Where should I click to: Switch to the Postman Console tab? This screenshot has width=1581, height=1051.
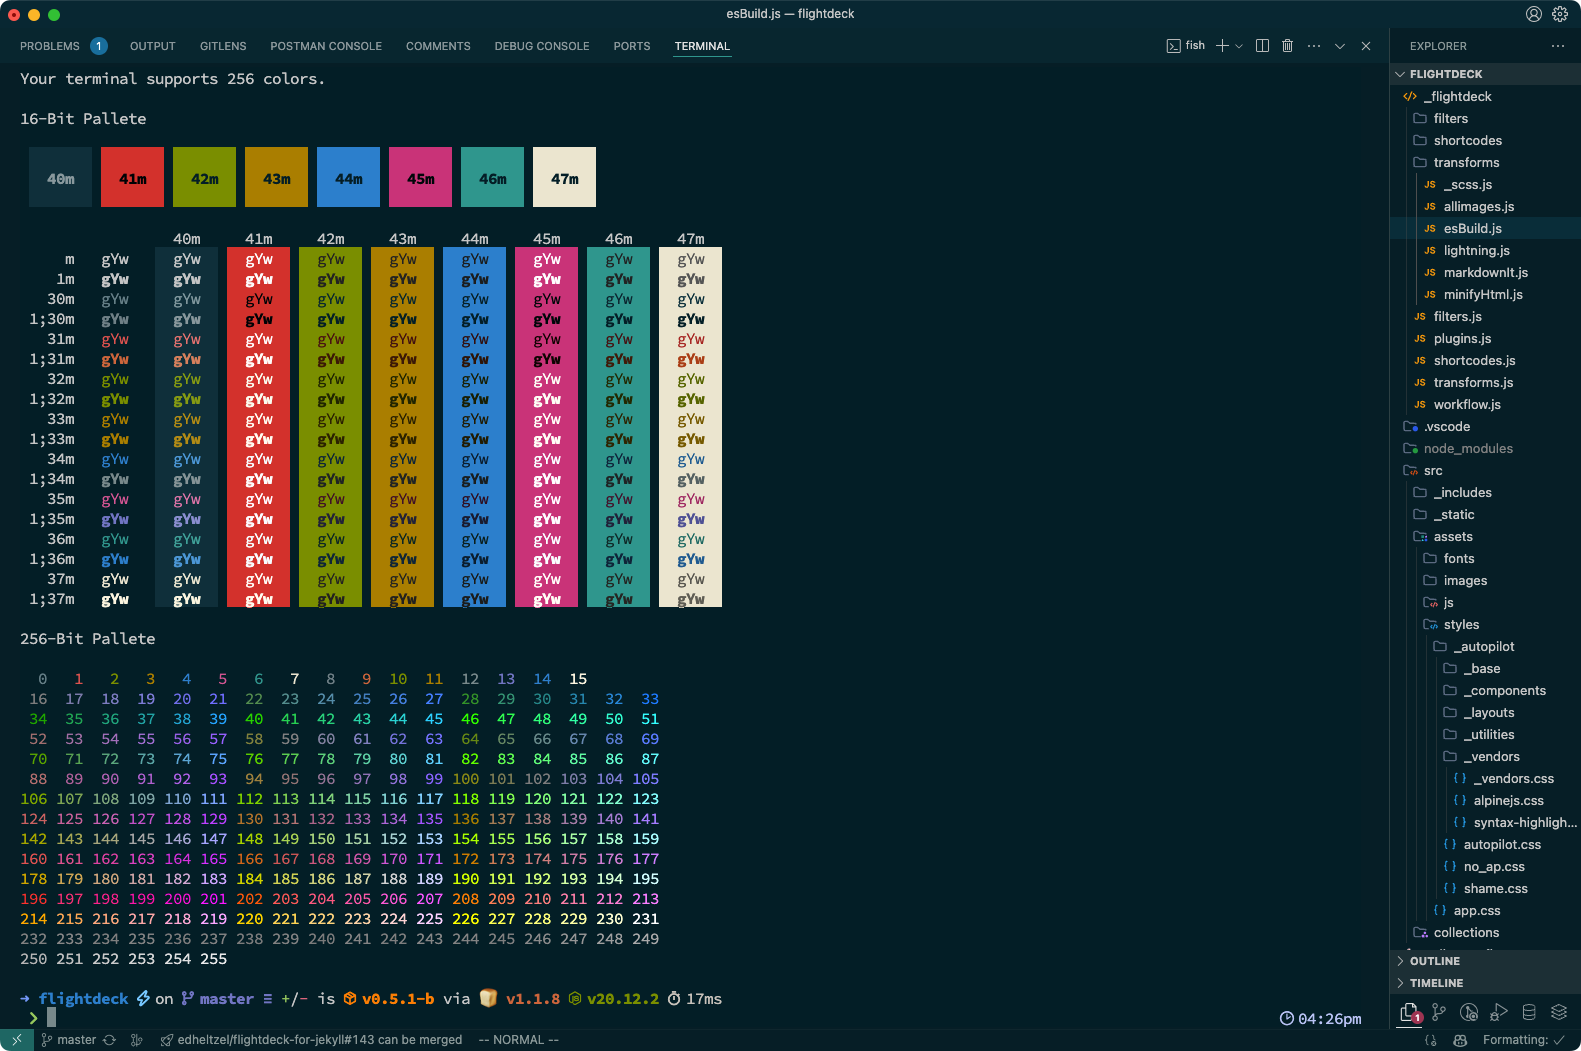(326, 46)
